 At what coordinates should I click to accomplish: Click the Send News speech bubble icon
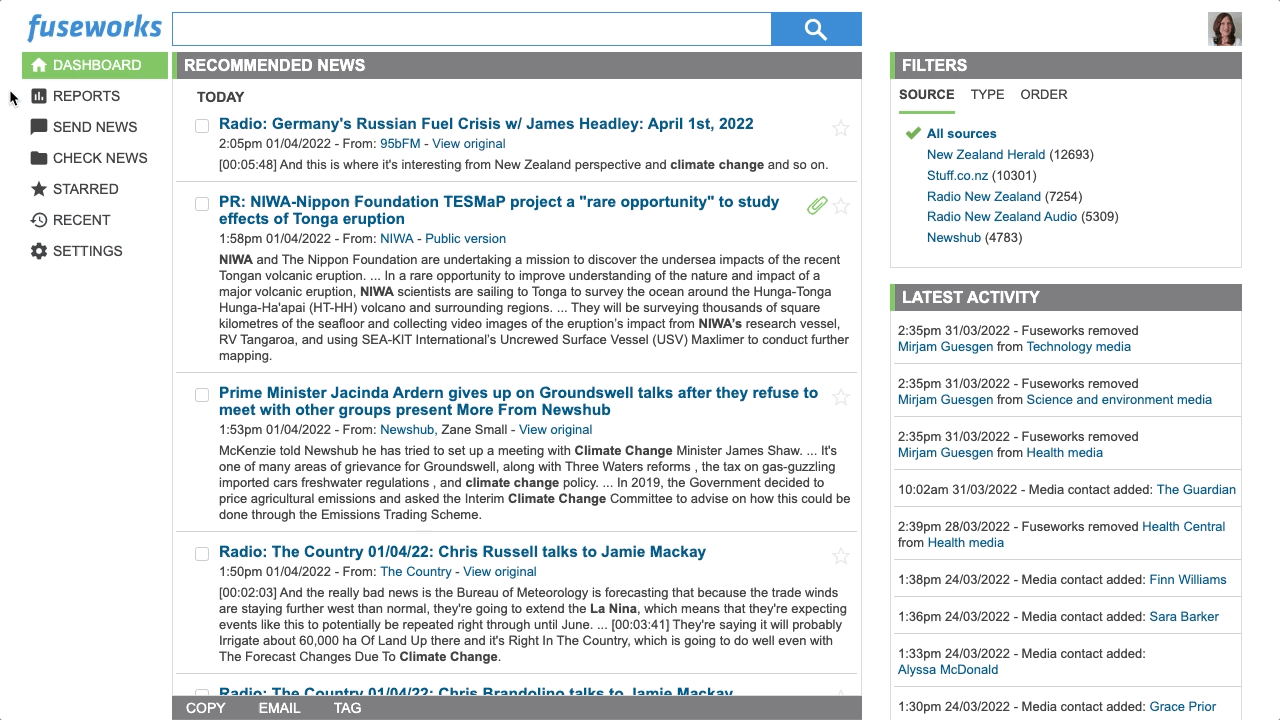pos(39,127)
